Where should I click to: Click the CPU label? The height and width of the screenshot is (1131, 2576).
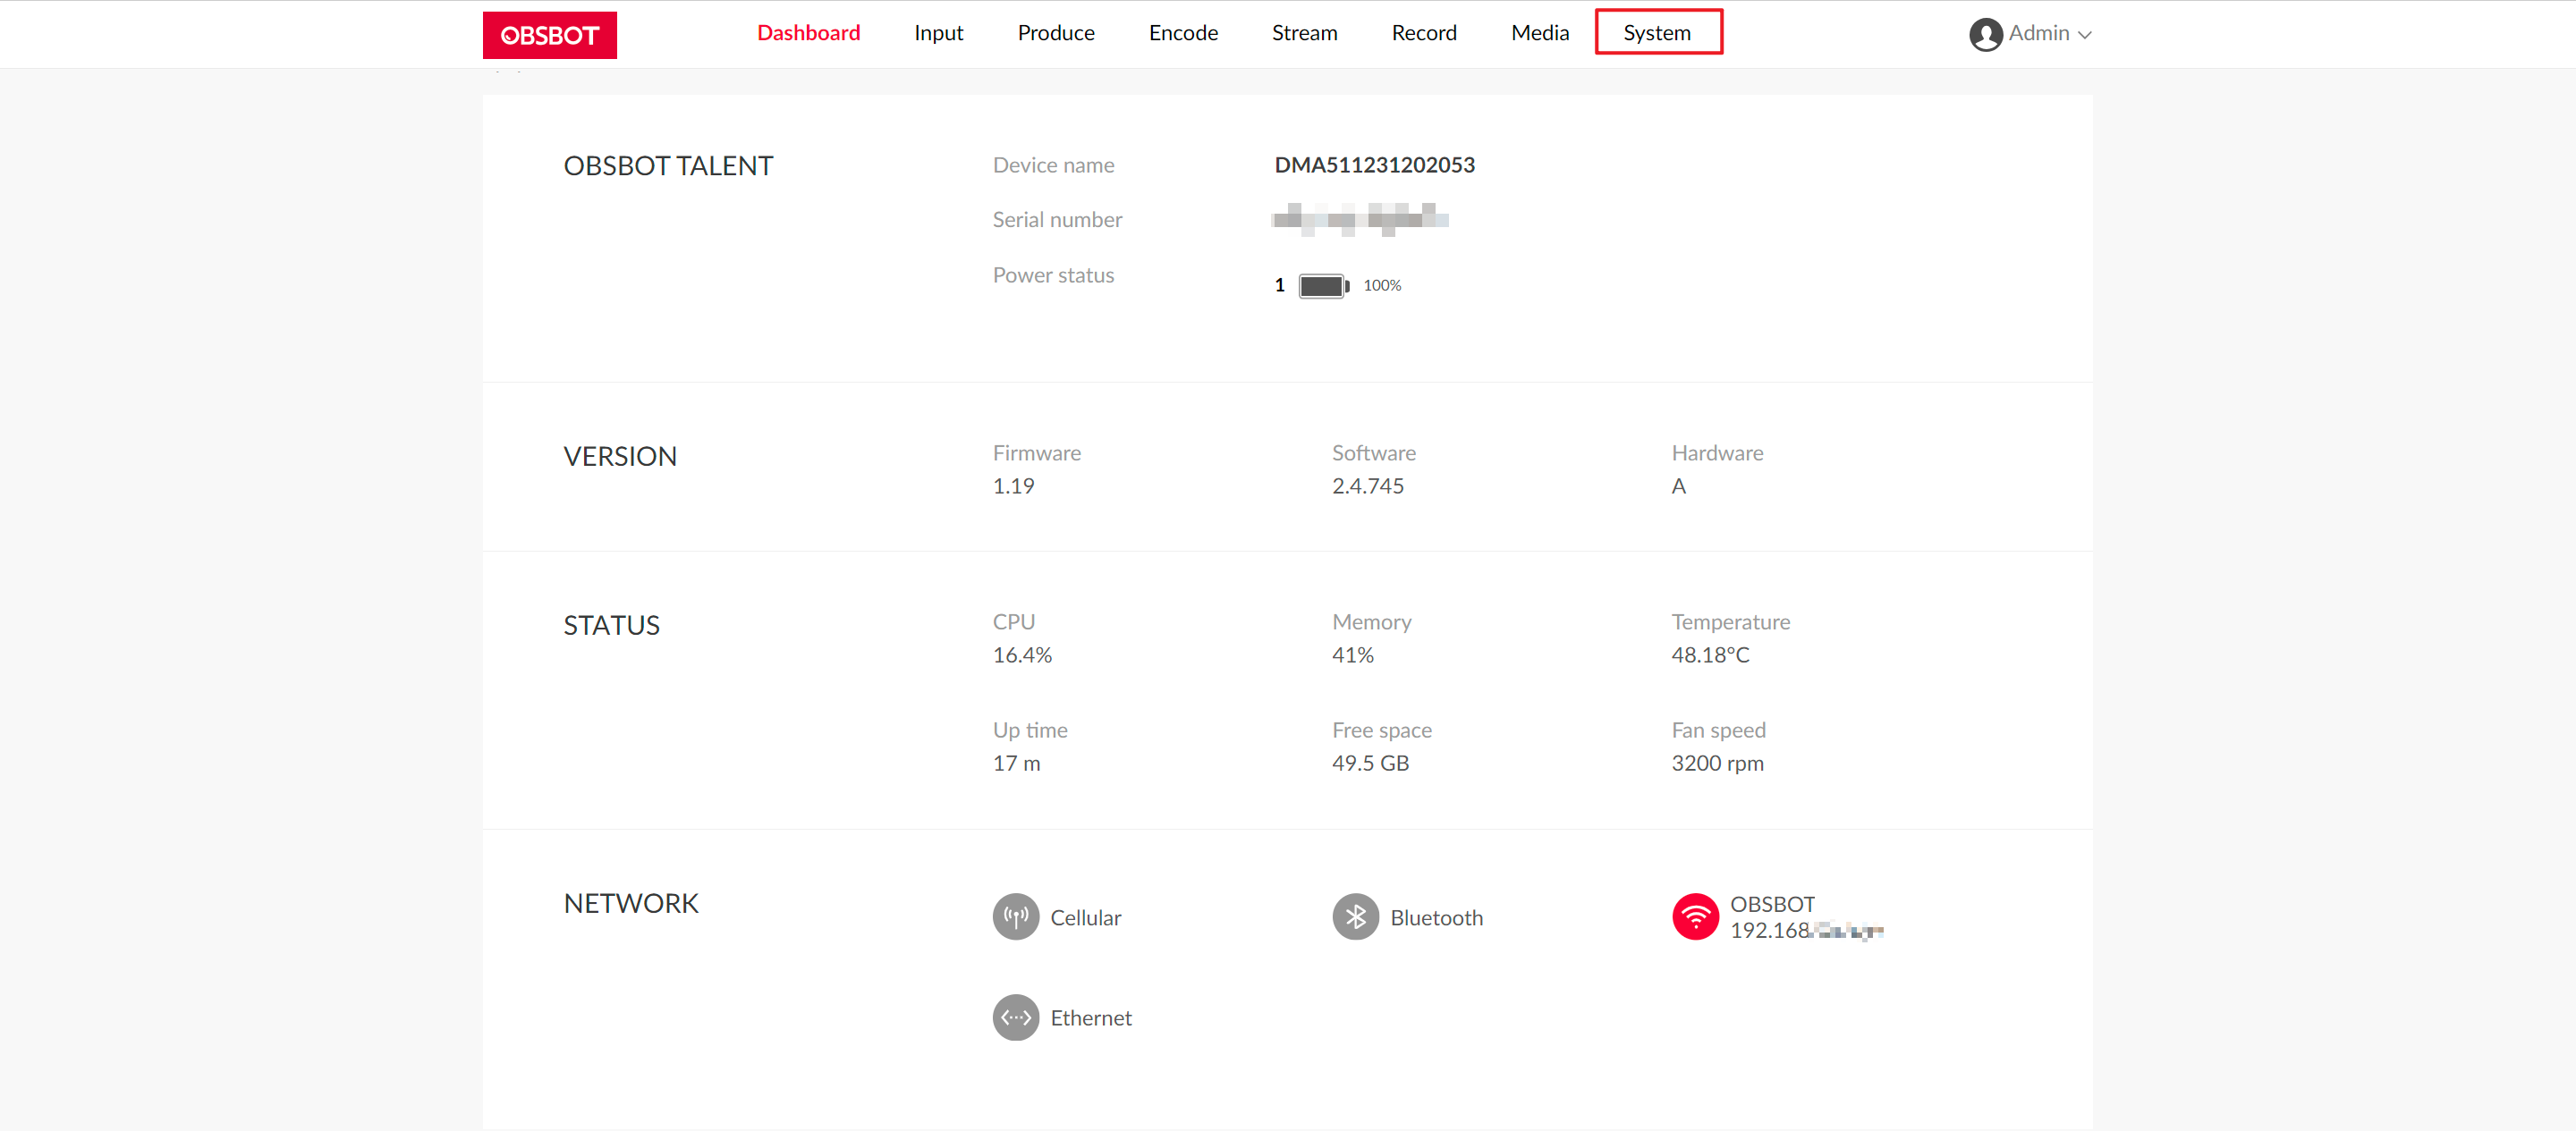(1013, 622)
